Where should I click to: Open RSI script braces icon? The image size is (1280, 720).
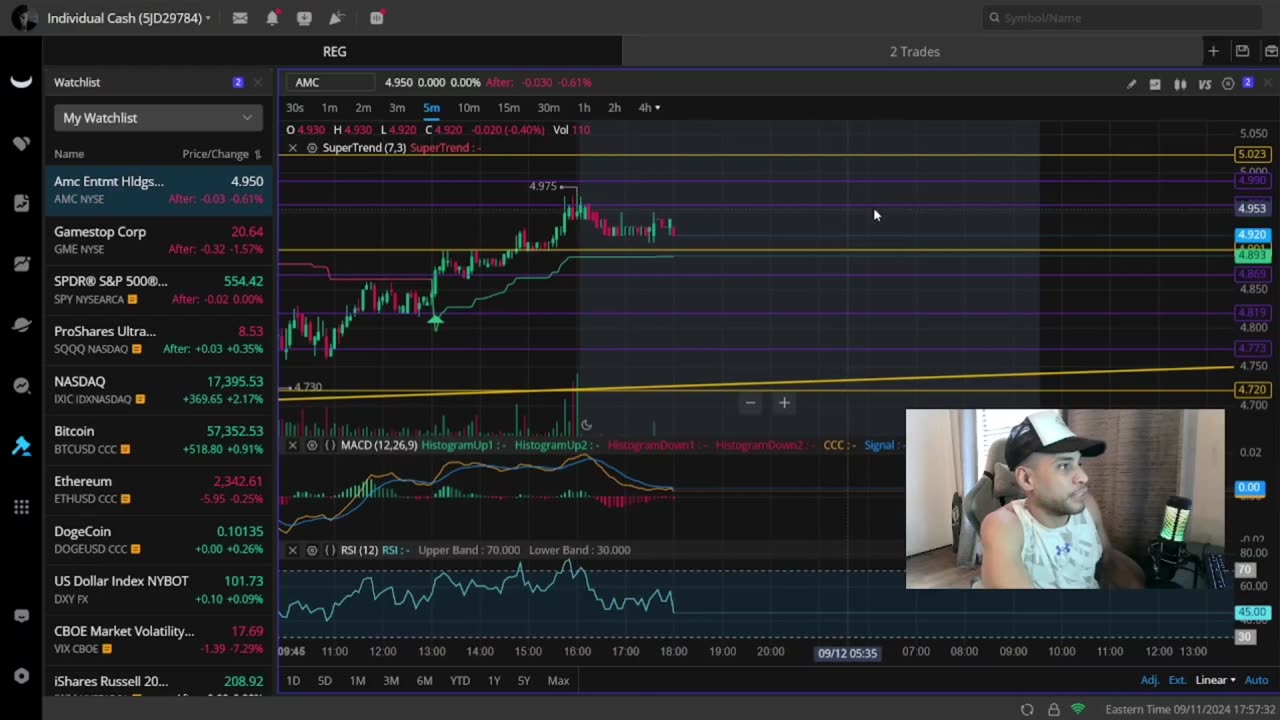click(330, 550)
